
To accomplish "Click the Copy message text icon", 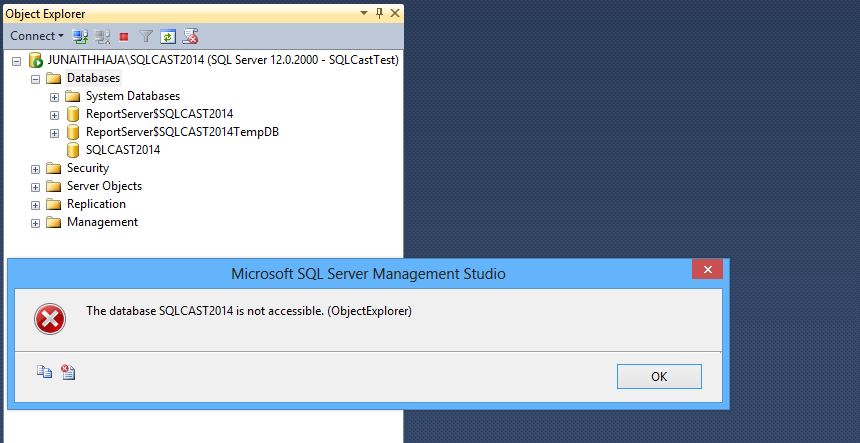I will click(x=44, y=372).
